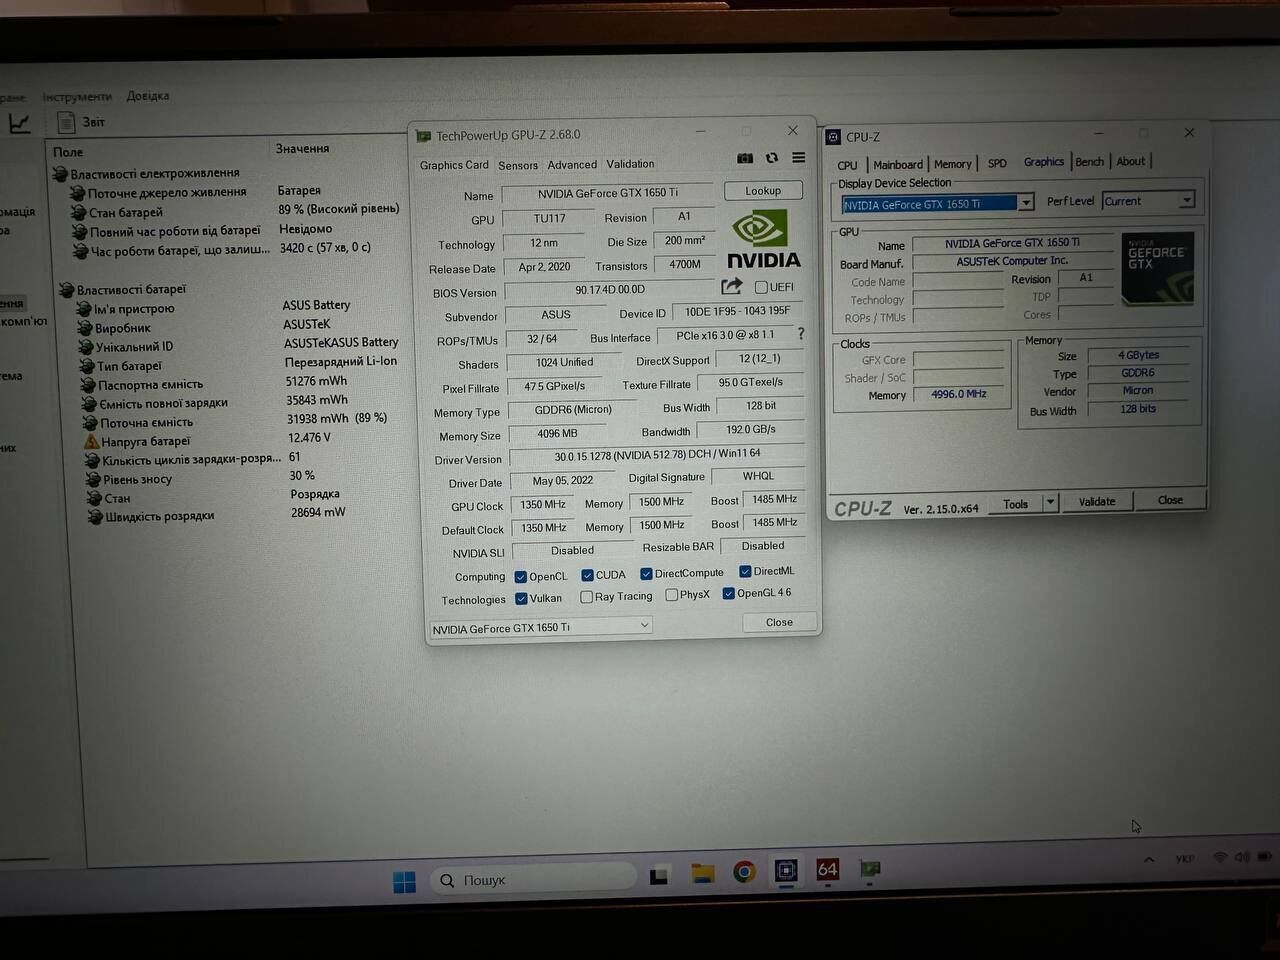Toggle the UEFI checkbox

click(x=761, y=287)
